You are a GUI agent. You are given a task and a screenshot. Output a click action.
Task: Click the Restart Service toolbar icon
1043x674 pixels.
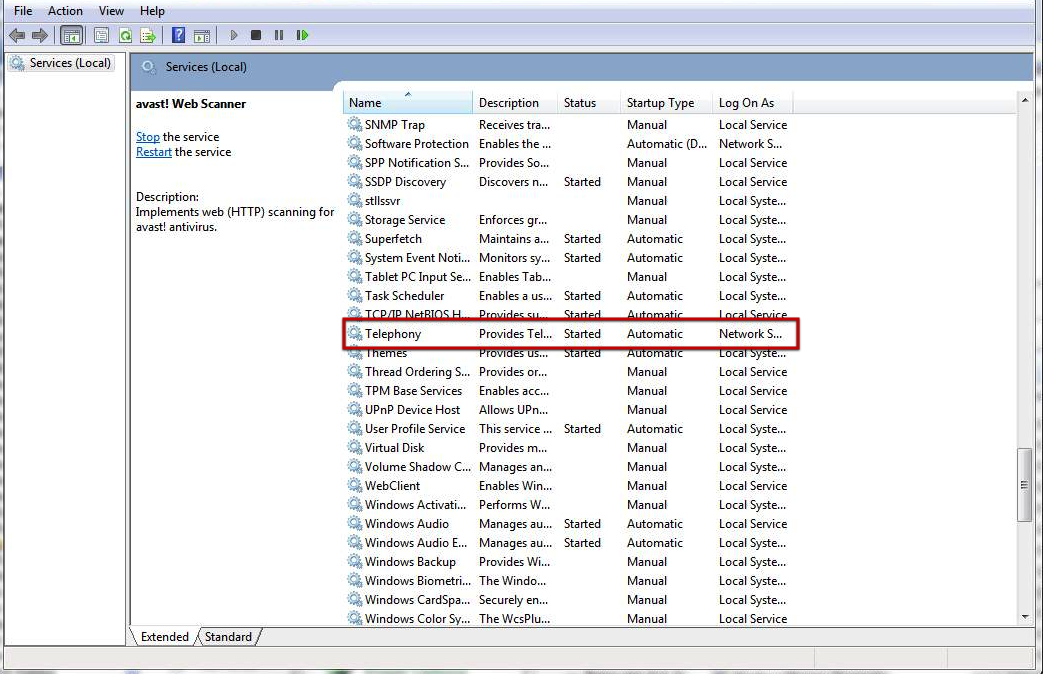[302, 35]
